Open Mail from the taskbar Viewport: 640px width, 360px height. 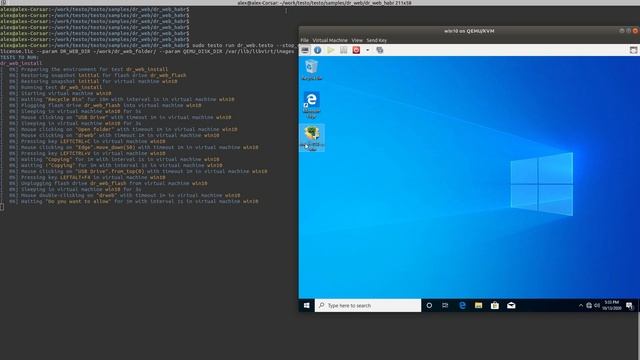point(511,305)
